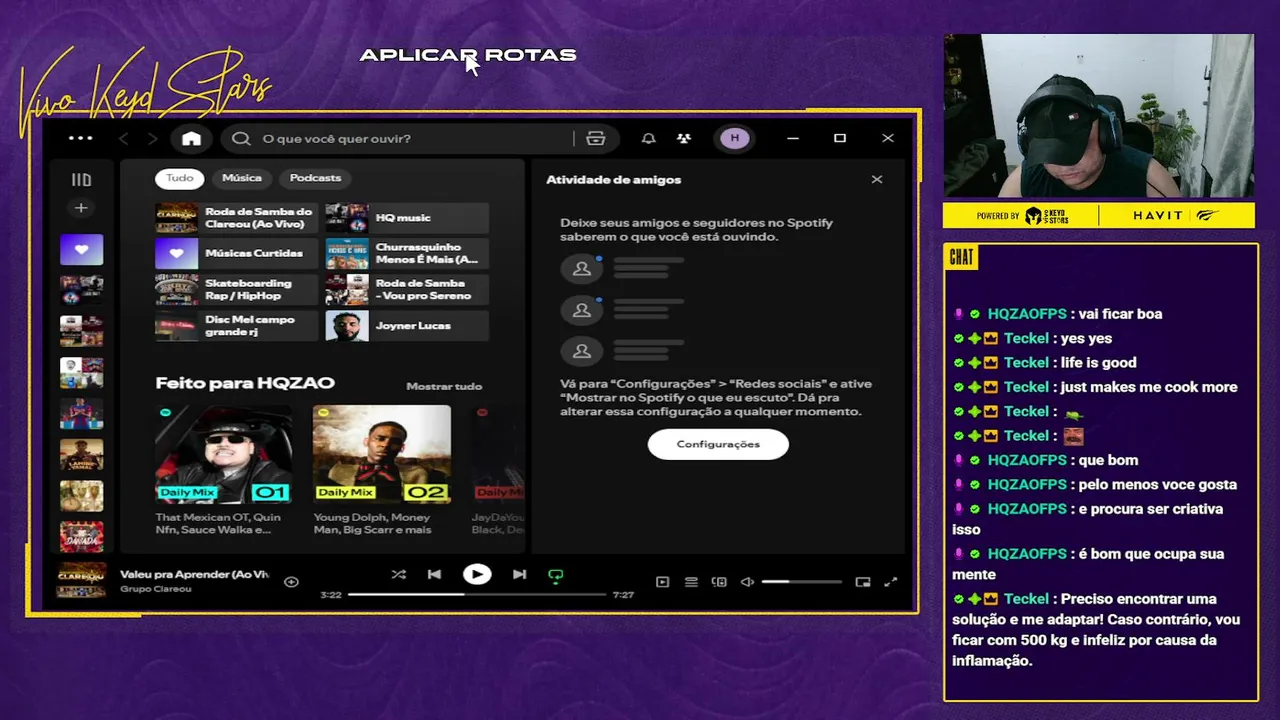1280x720 pixels.
Task: Open connect to a device icon
Action: 719,582
